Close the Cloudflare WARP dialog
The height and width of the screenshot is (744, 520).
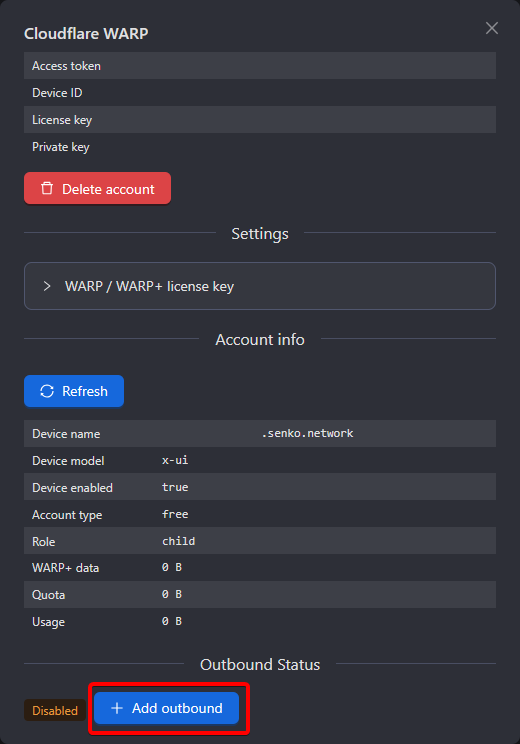tap(492, 28)
